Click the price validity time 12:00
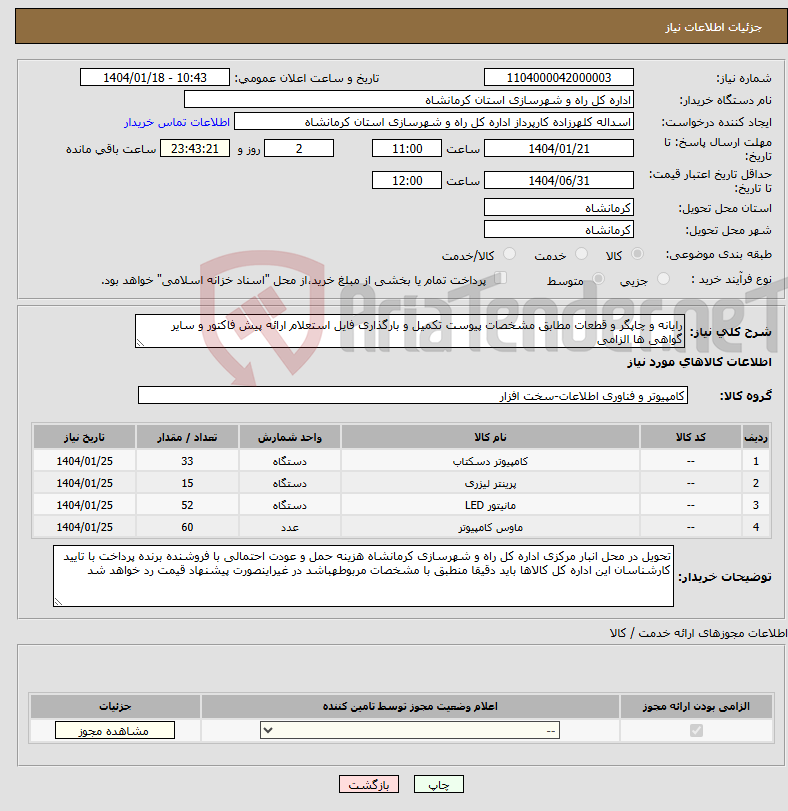 click(407, 180)
